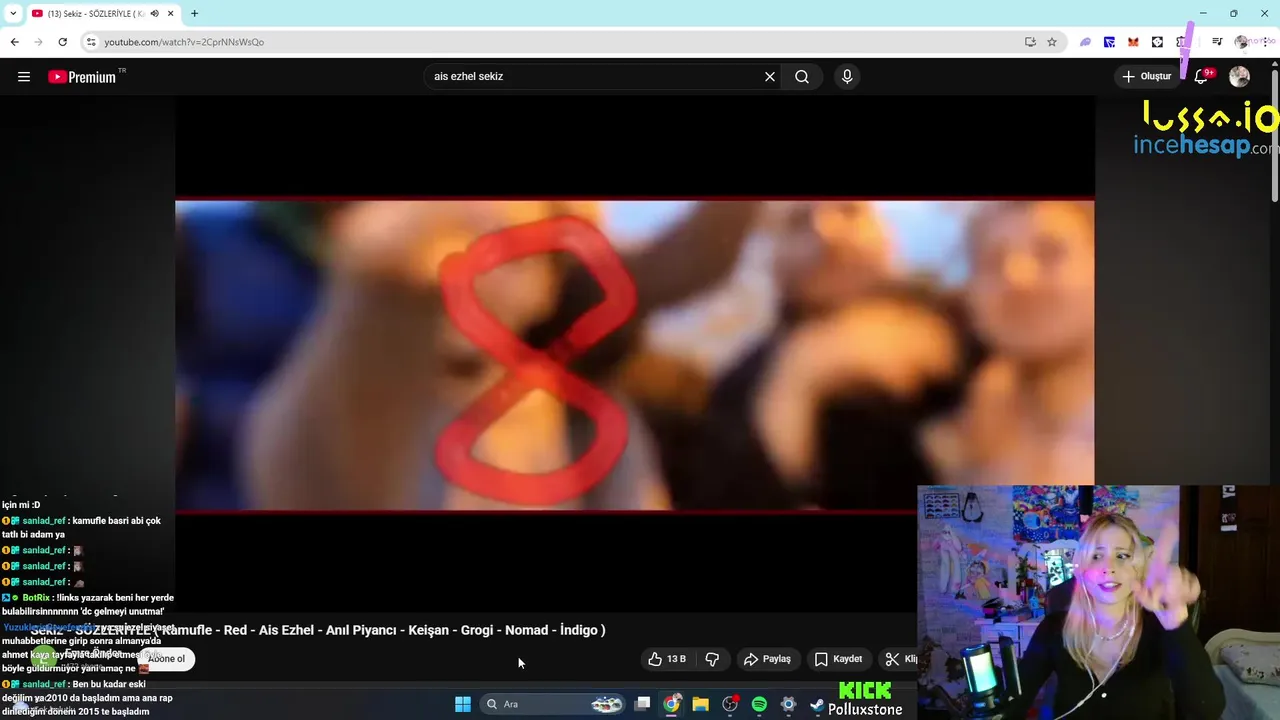This screenshot has width=1280, height=720.
Task: Open the Windows Start menu
Action: pos(463,704)
